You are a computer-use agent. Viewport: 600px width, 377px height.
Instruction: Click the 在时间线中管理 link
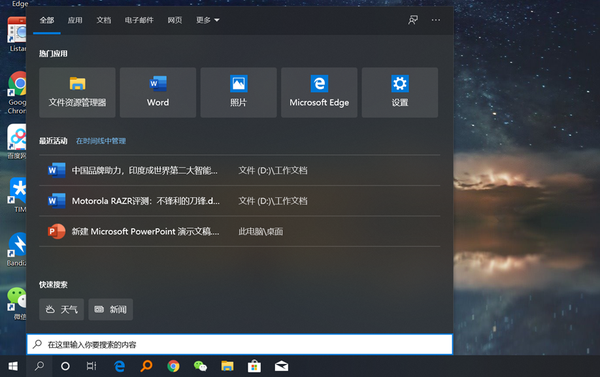101,141
